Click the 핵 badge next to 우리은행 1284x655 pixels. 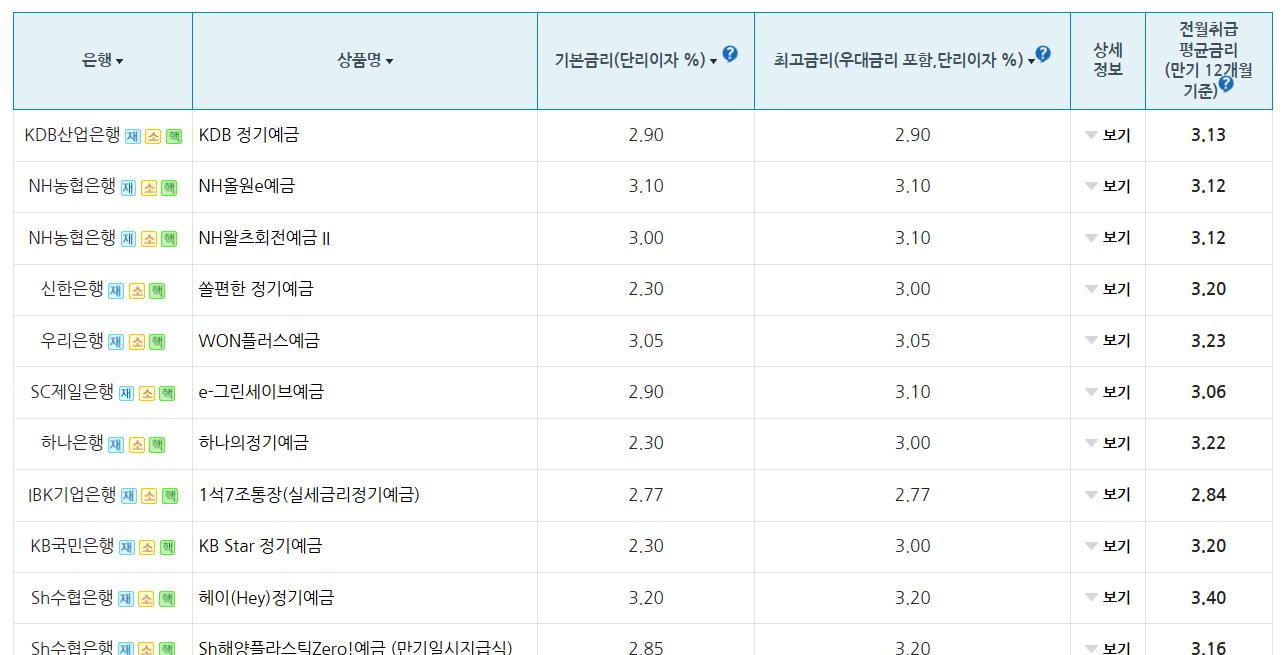coord(157,342)
